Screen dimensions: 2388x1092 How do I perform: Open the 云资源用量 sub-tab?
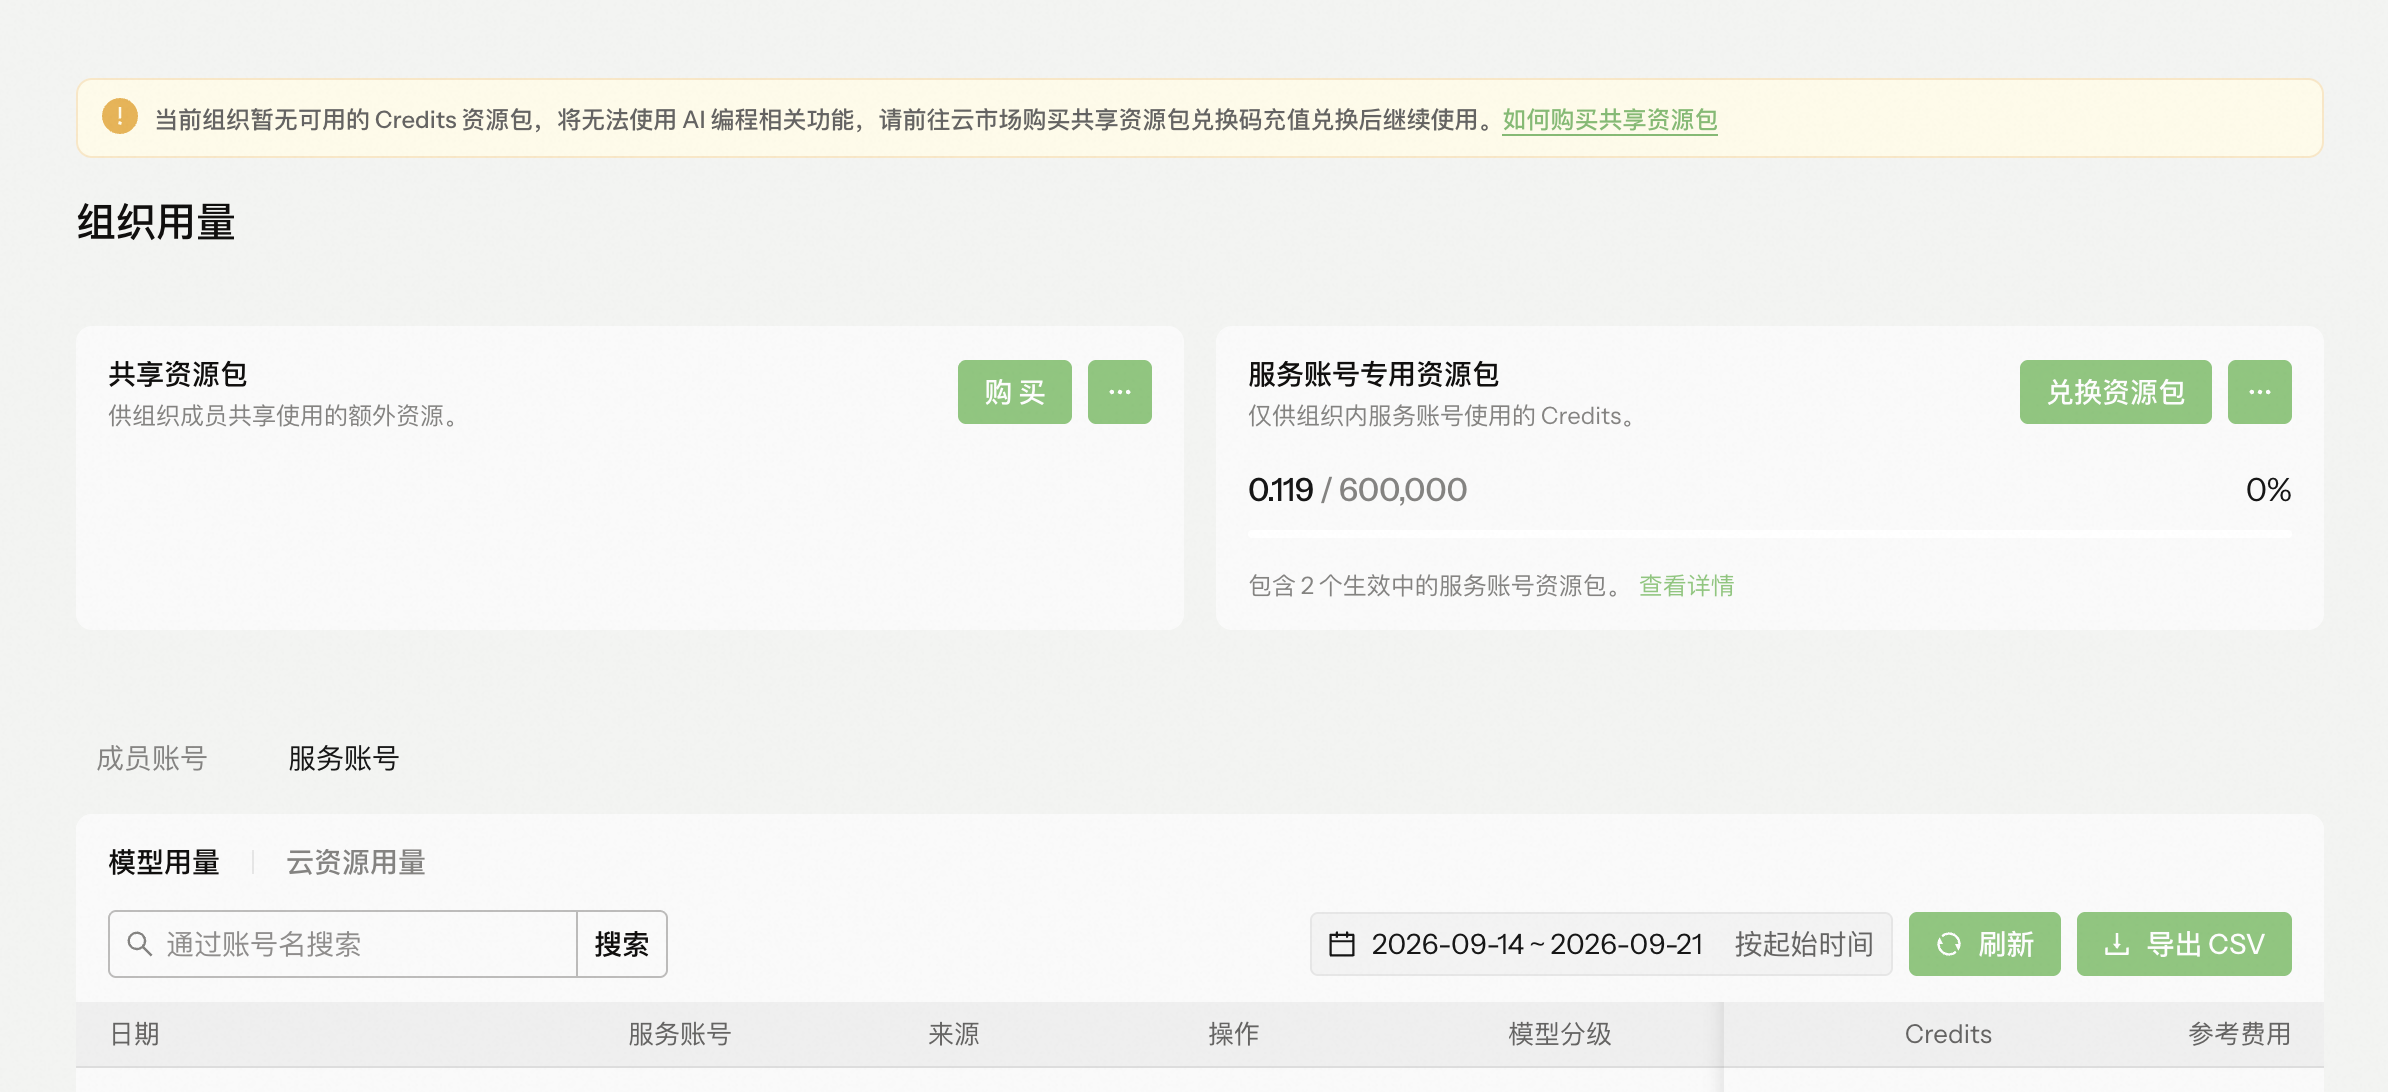click(x=356, y=862)
